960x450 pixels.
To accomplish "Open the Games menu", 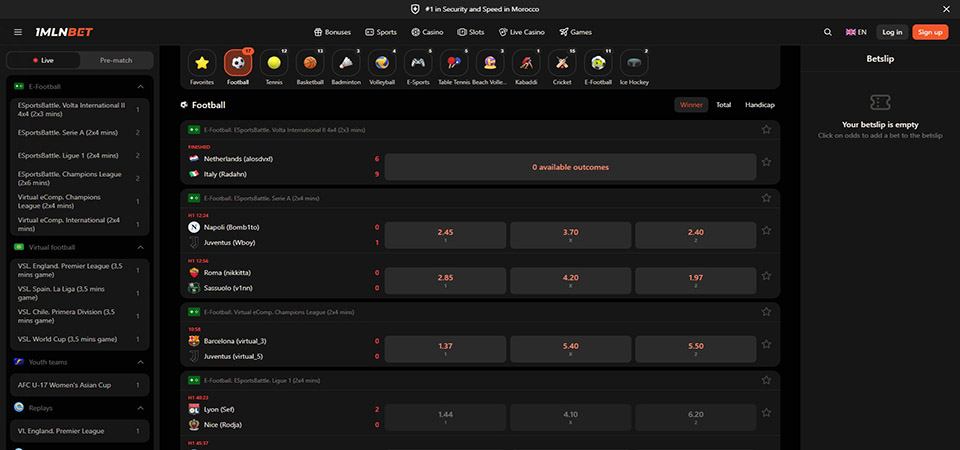I will pos(576,32).
